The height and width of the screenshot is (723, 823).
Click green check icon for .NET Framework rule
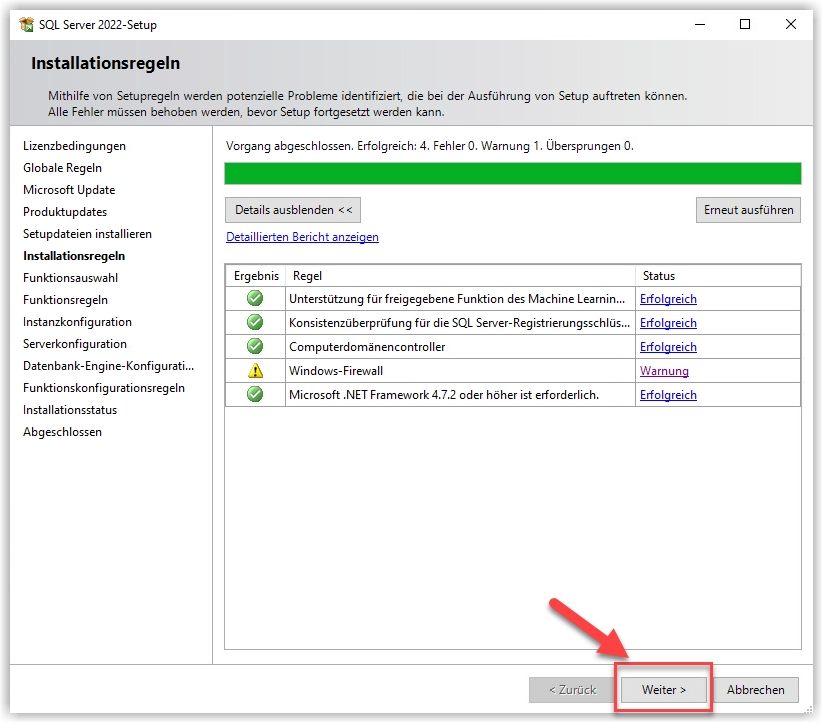coord(255,394)
